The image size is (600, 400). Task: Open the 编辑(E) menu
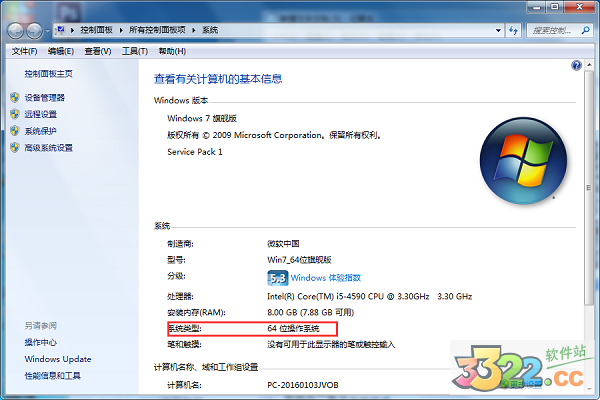tap(61, 51)
